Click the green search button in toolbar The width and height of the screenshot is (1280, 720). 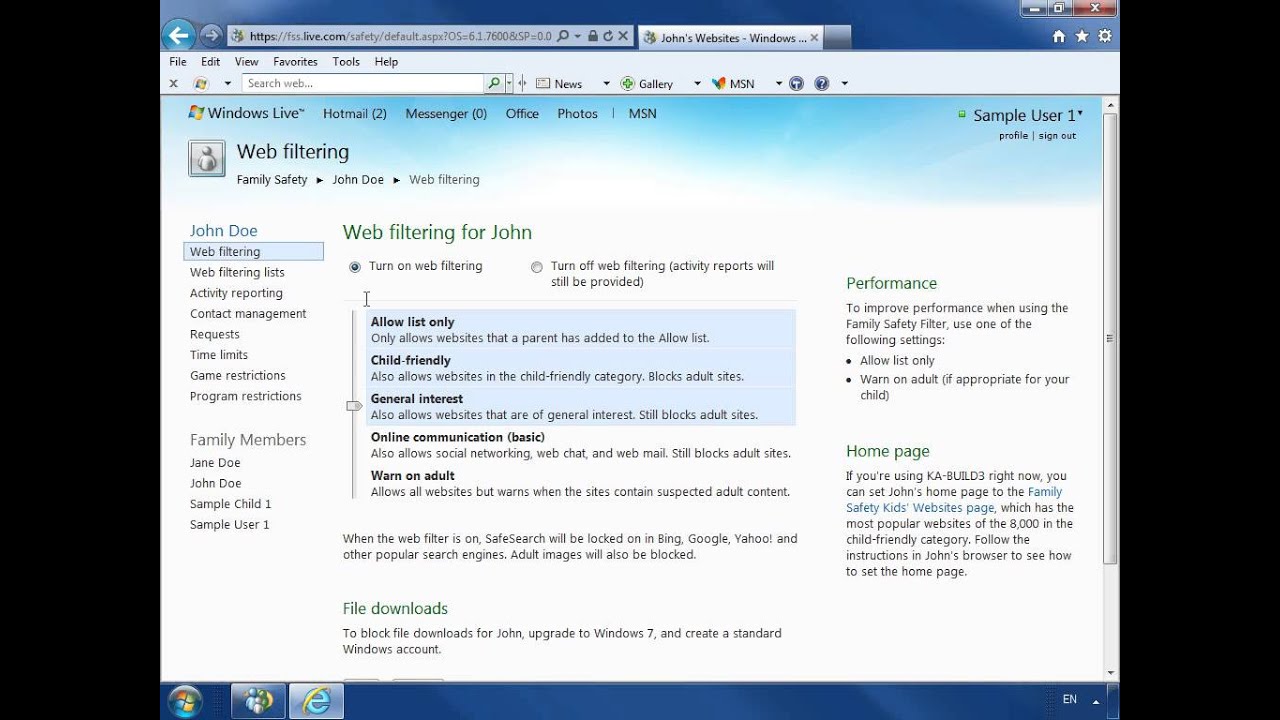494,84
